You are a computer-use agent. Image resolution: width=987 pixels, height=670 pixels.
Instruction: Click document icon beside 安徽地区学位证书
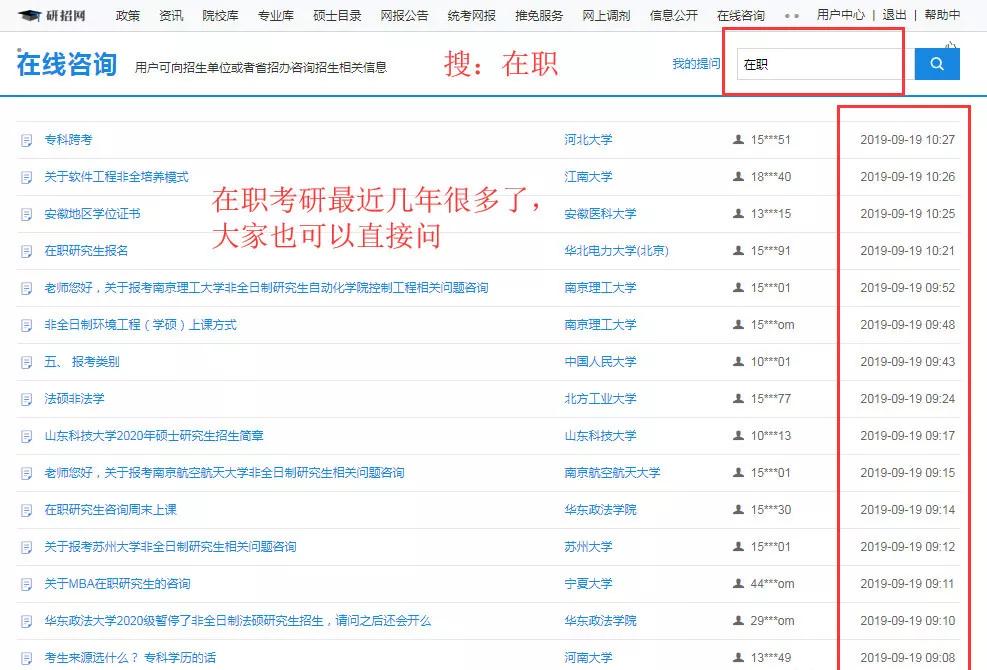pyautogui.click(x=26, y=214)
